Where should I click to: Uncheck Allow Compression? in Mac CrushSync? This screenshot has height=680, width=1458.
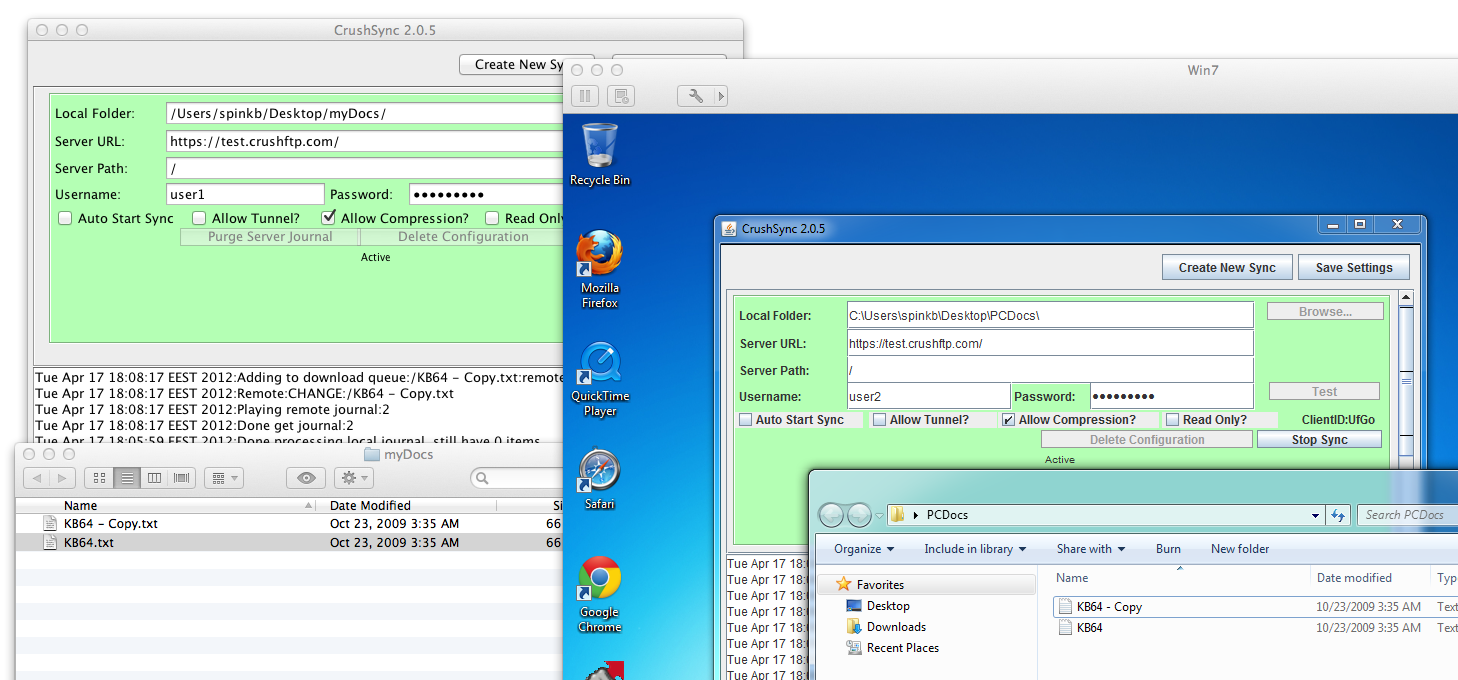[x=328, y=218]
